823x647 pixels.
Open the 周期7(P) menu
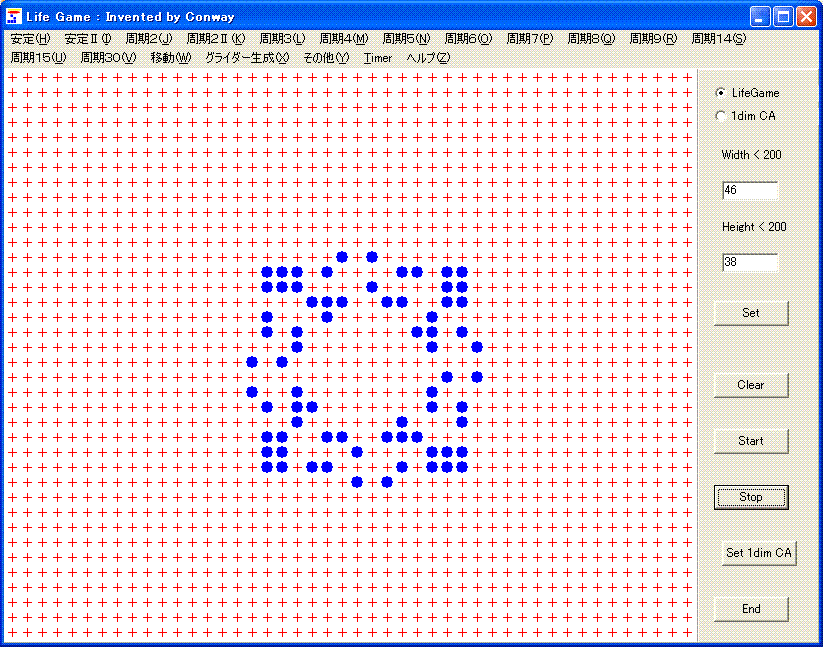pos(530,39)
